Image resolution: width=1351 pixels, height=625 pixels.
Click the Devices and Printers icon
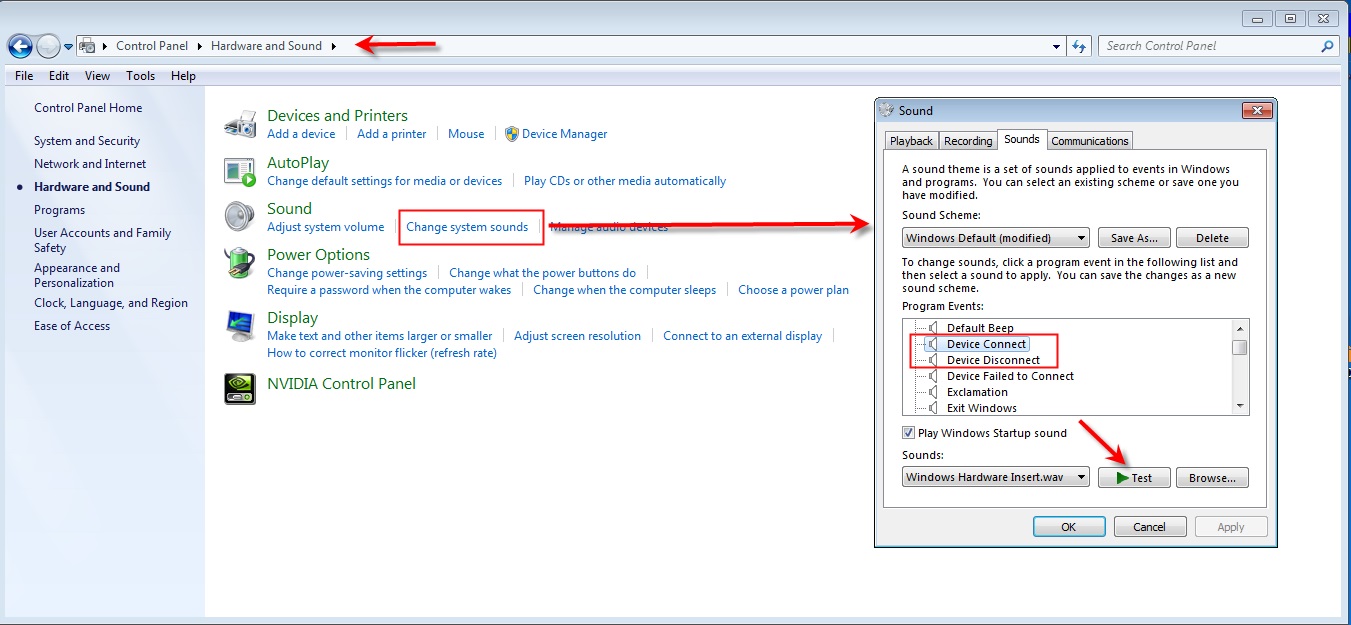click(240, 124)
